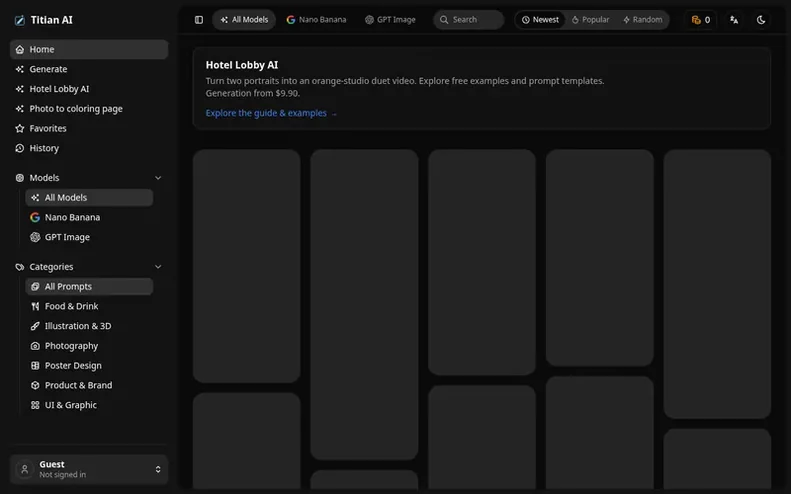Collapse the Categories section chevron
791x494 pixels.
tap(158, 266)
